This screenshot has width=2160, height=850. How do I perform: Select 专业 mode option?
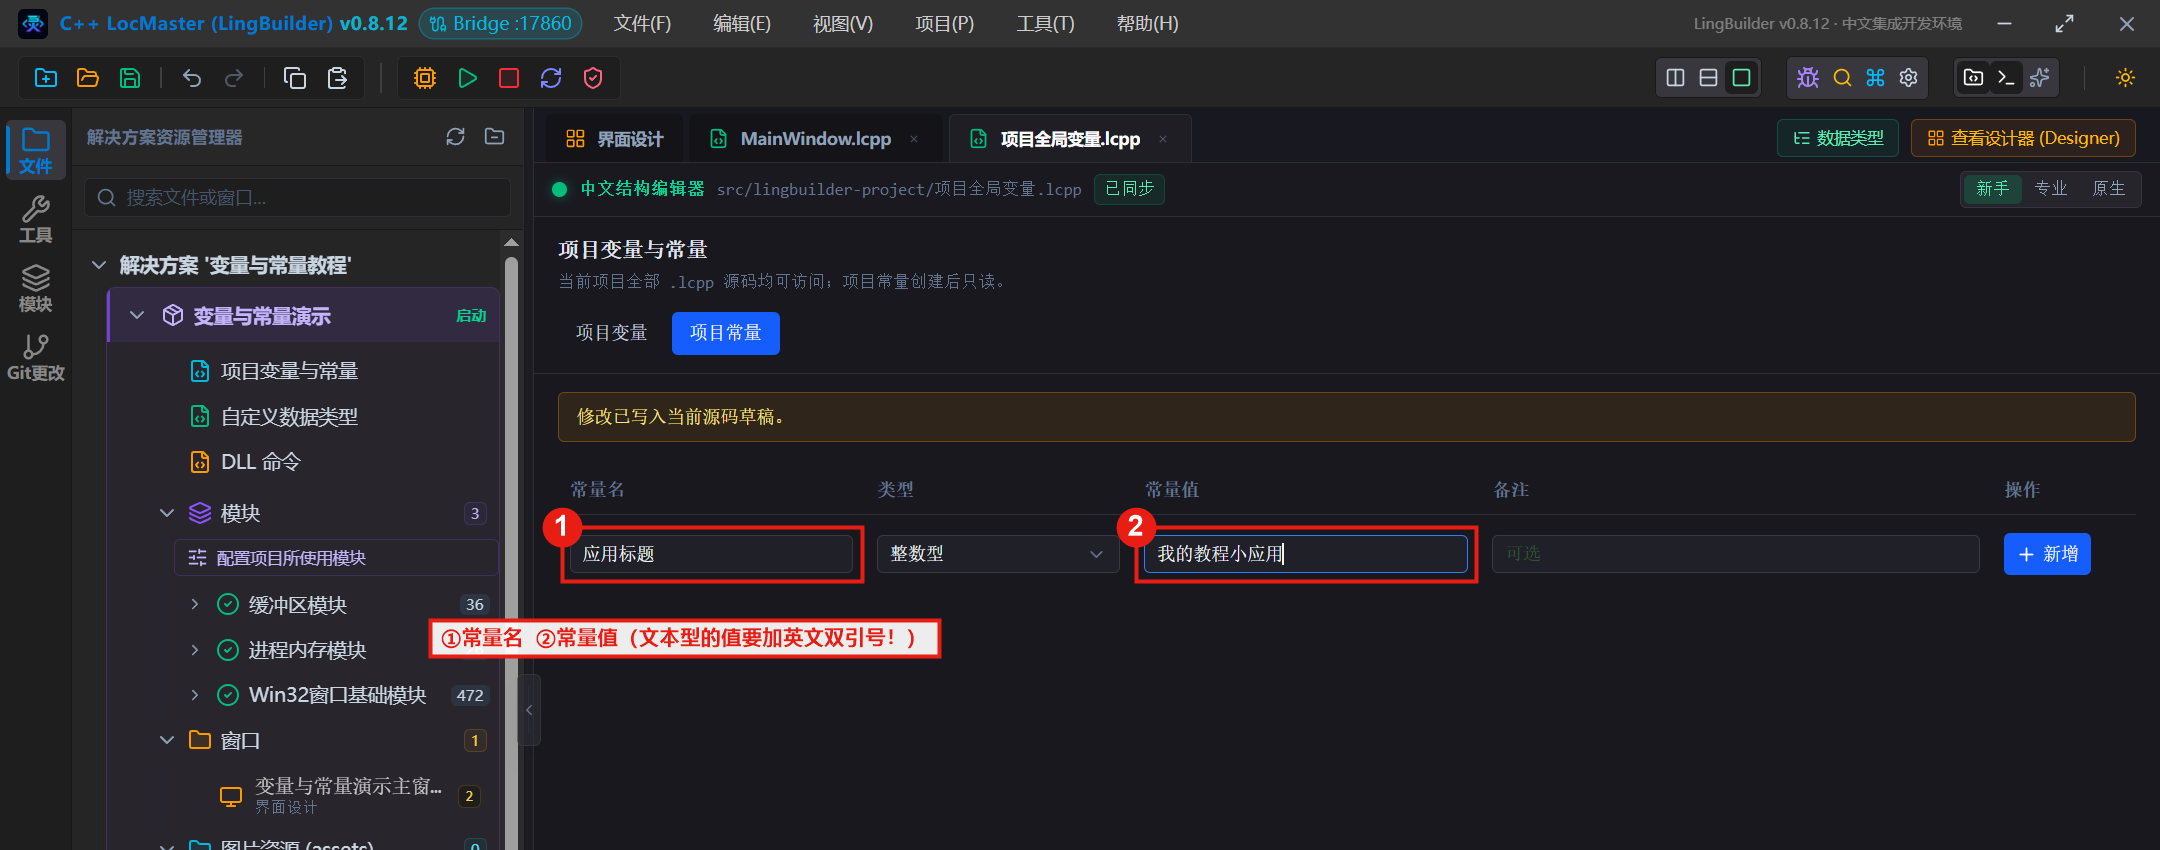click(x=2050, y=189)
